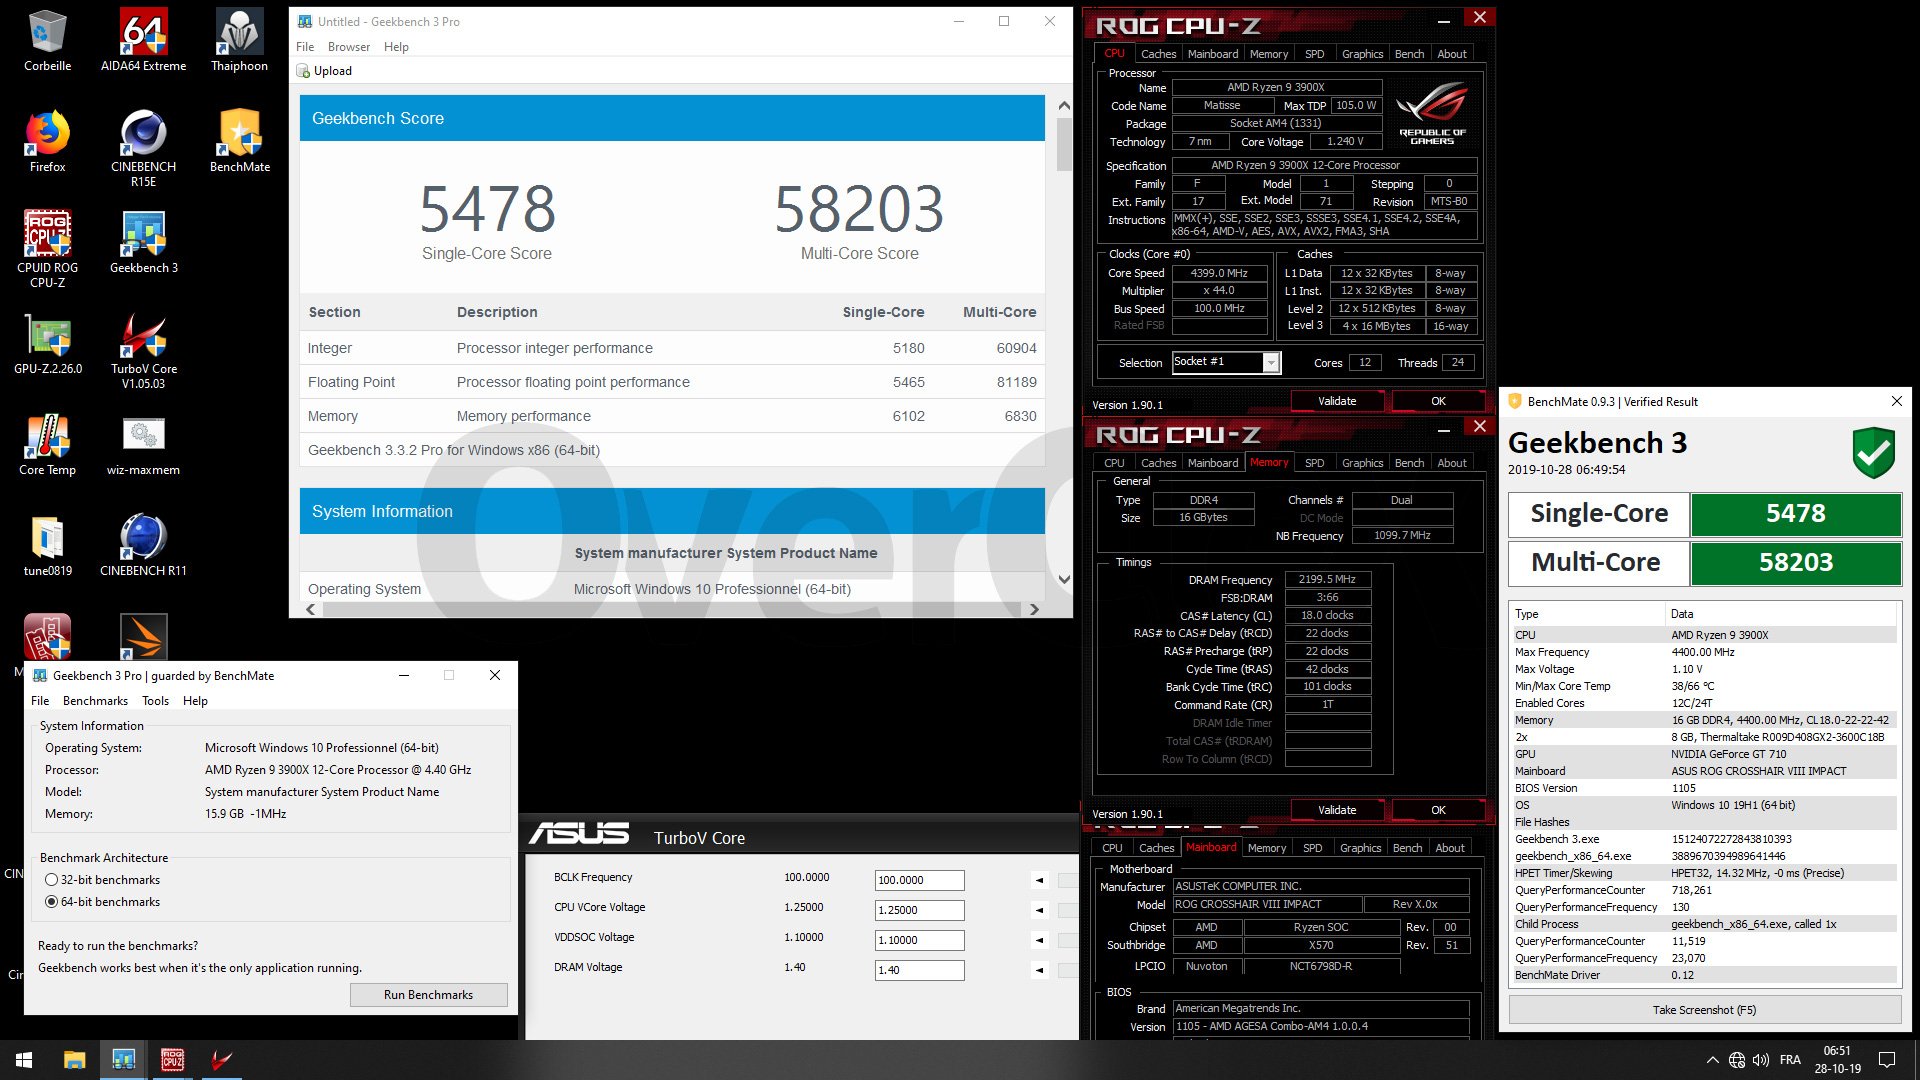Click Geekbench scrollbar down arrow
The width and height of the screenshot is (1920, 1080).
click(x=1064, y=579)
